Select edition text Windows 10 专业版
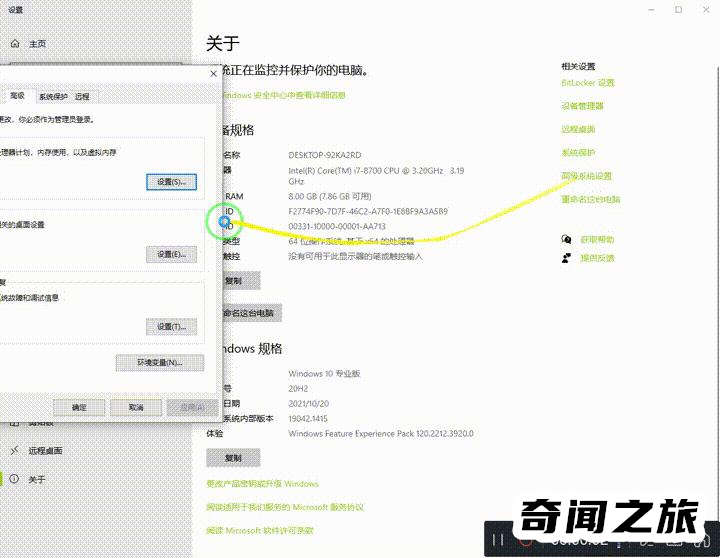720x558 pixels. click(324, 374)
